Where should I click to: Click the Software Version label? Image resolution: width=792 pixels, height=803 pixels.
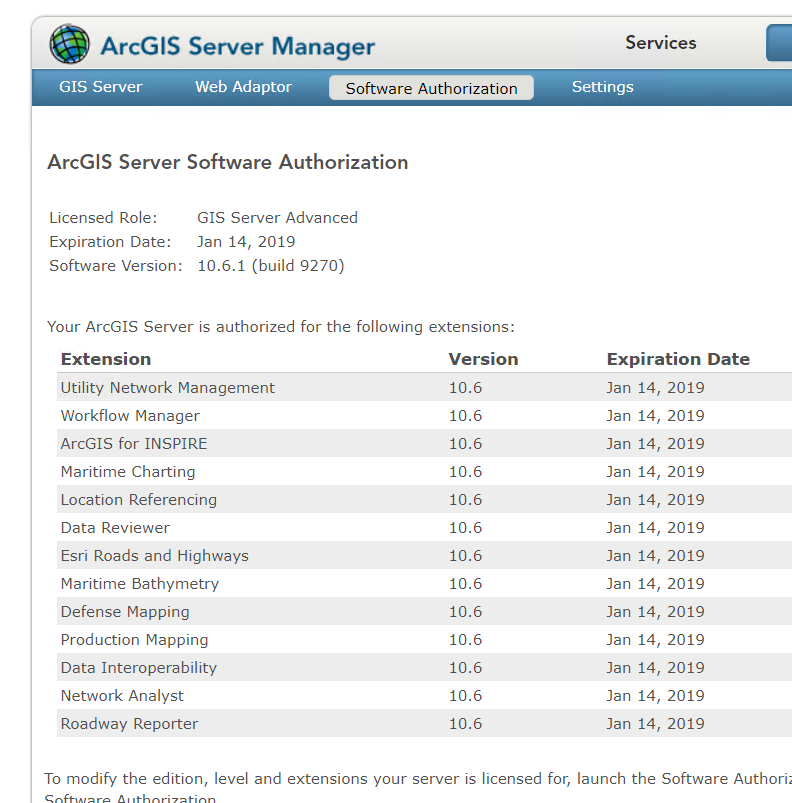[x=116, y=266]
